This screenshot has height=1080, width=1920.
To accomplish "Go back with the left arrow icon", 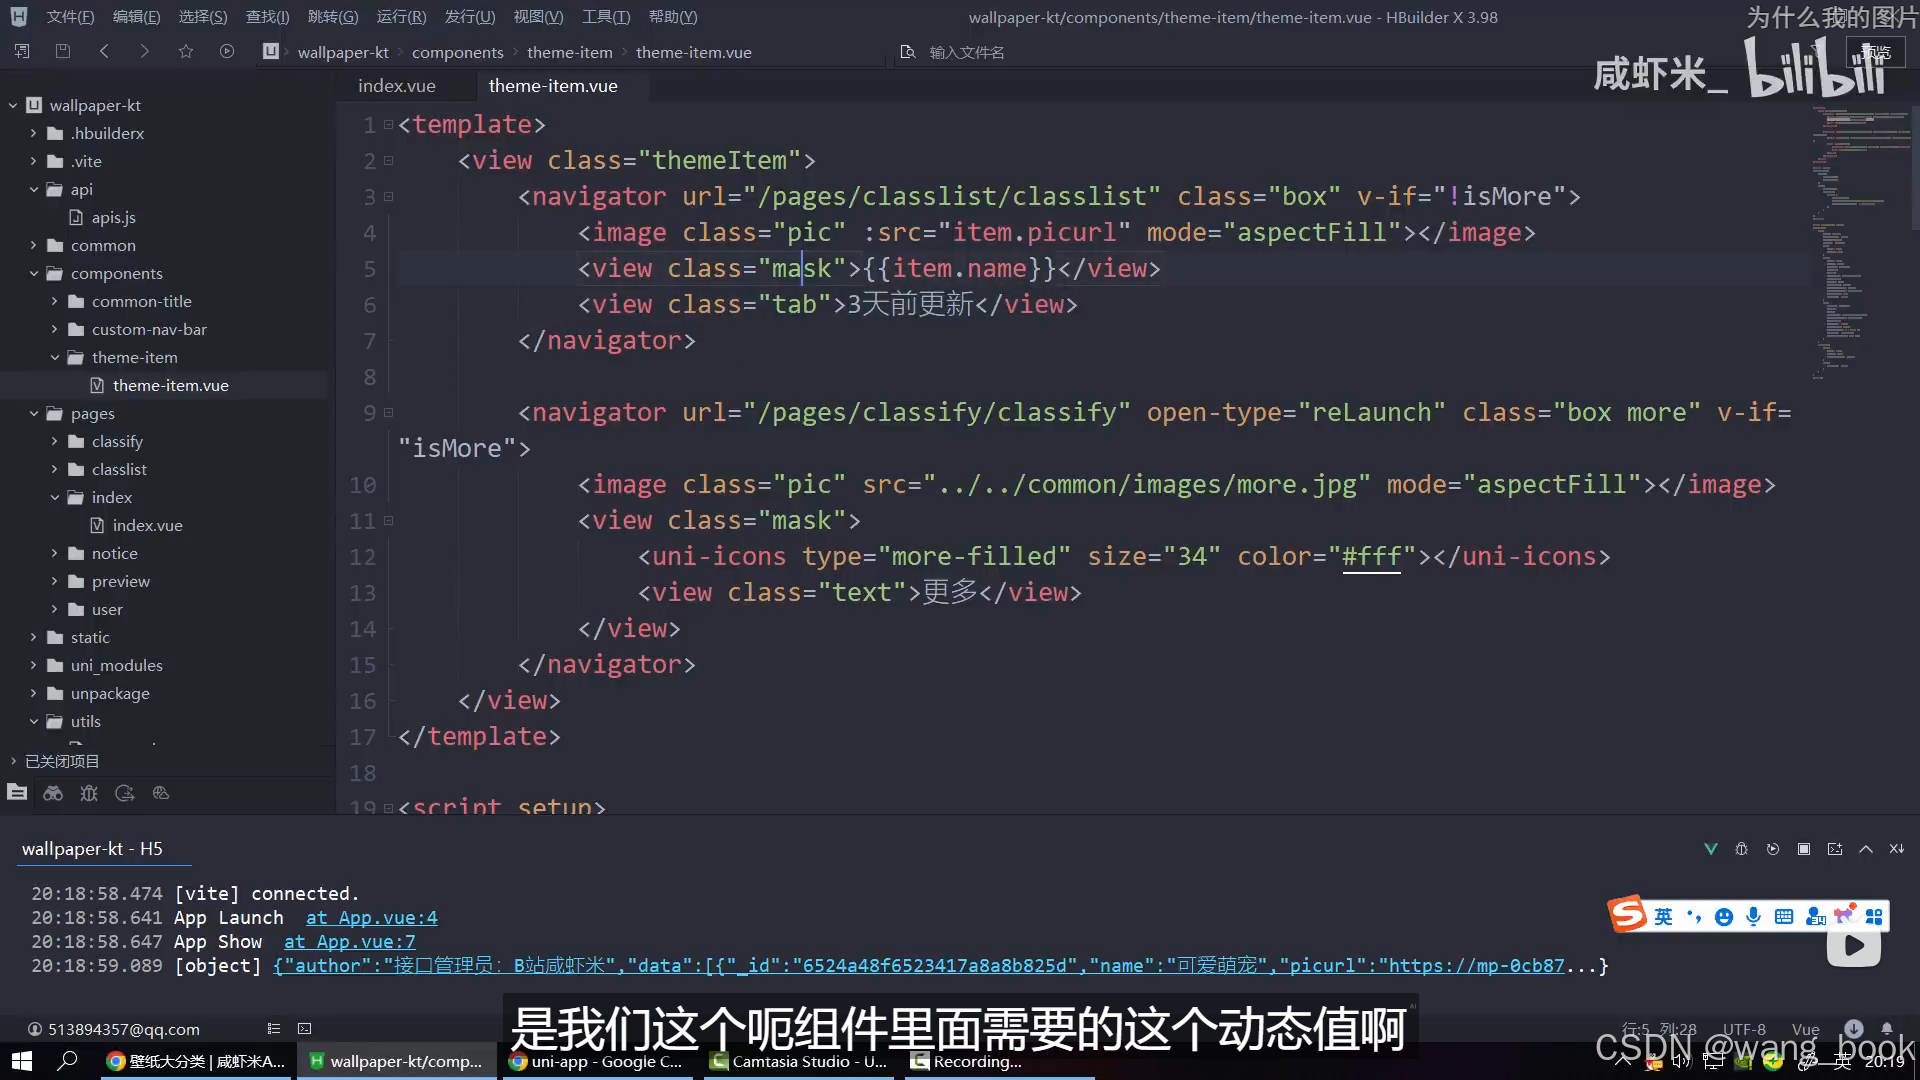I will (104, 51).
